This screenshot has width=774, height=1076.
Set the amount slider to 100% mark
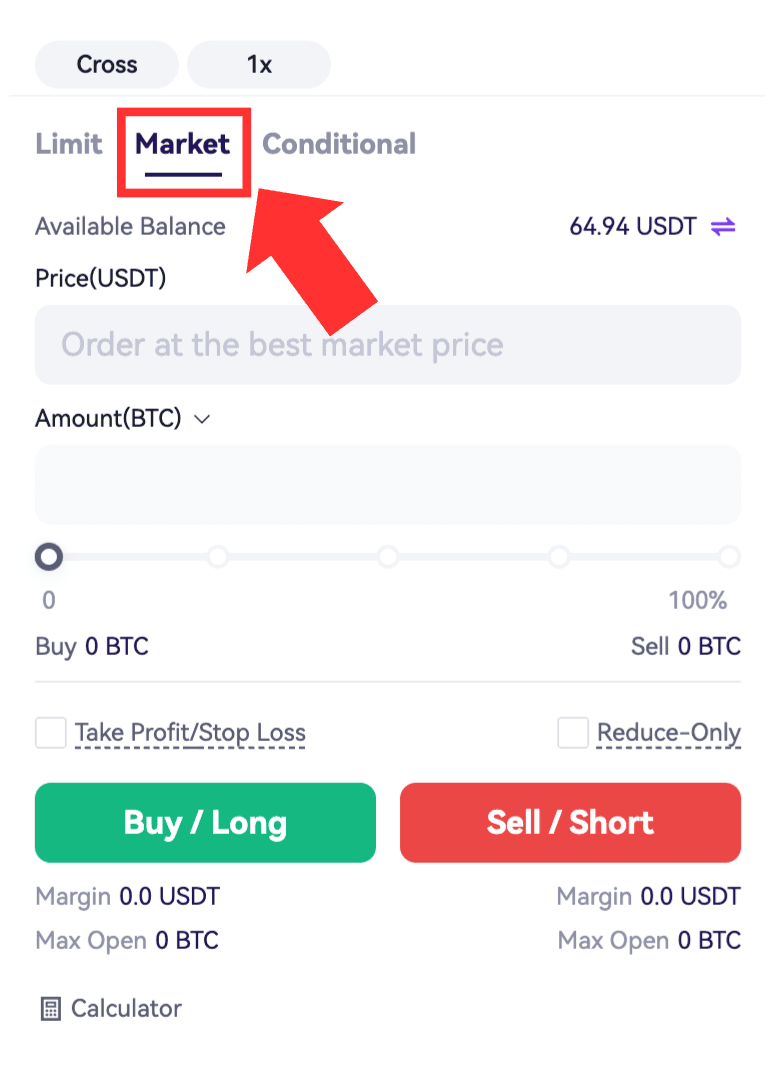point(729,557)
